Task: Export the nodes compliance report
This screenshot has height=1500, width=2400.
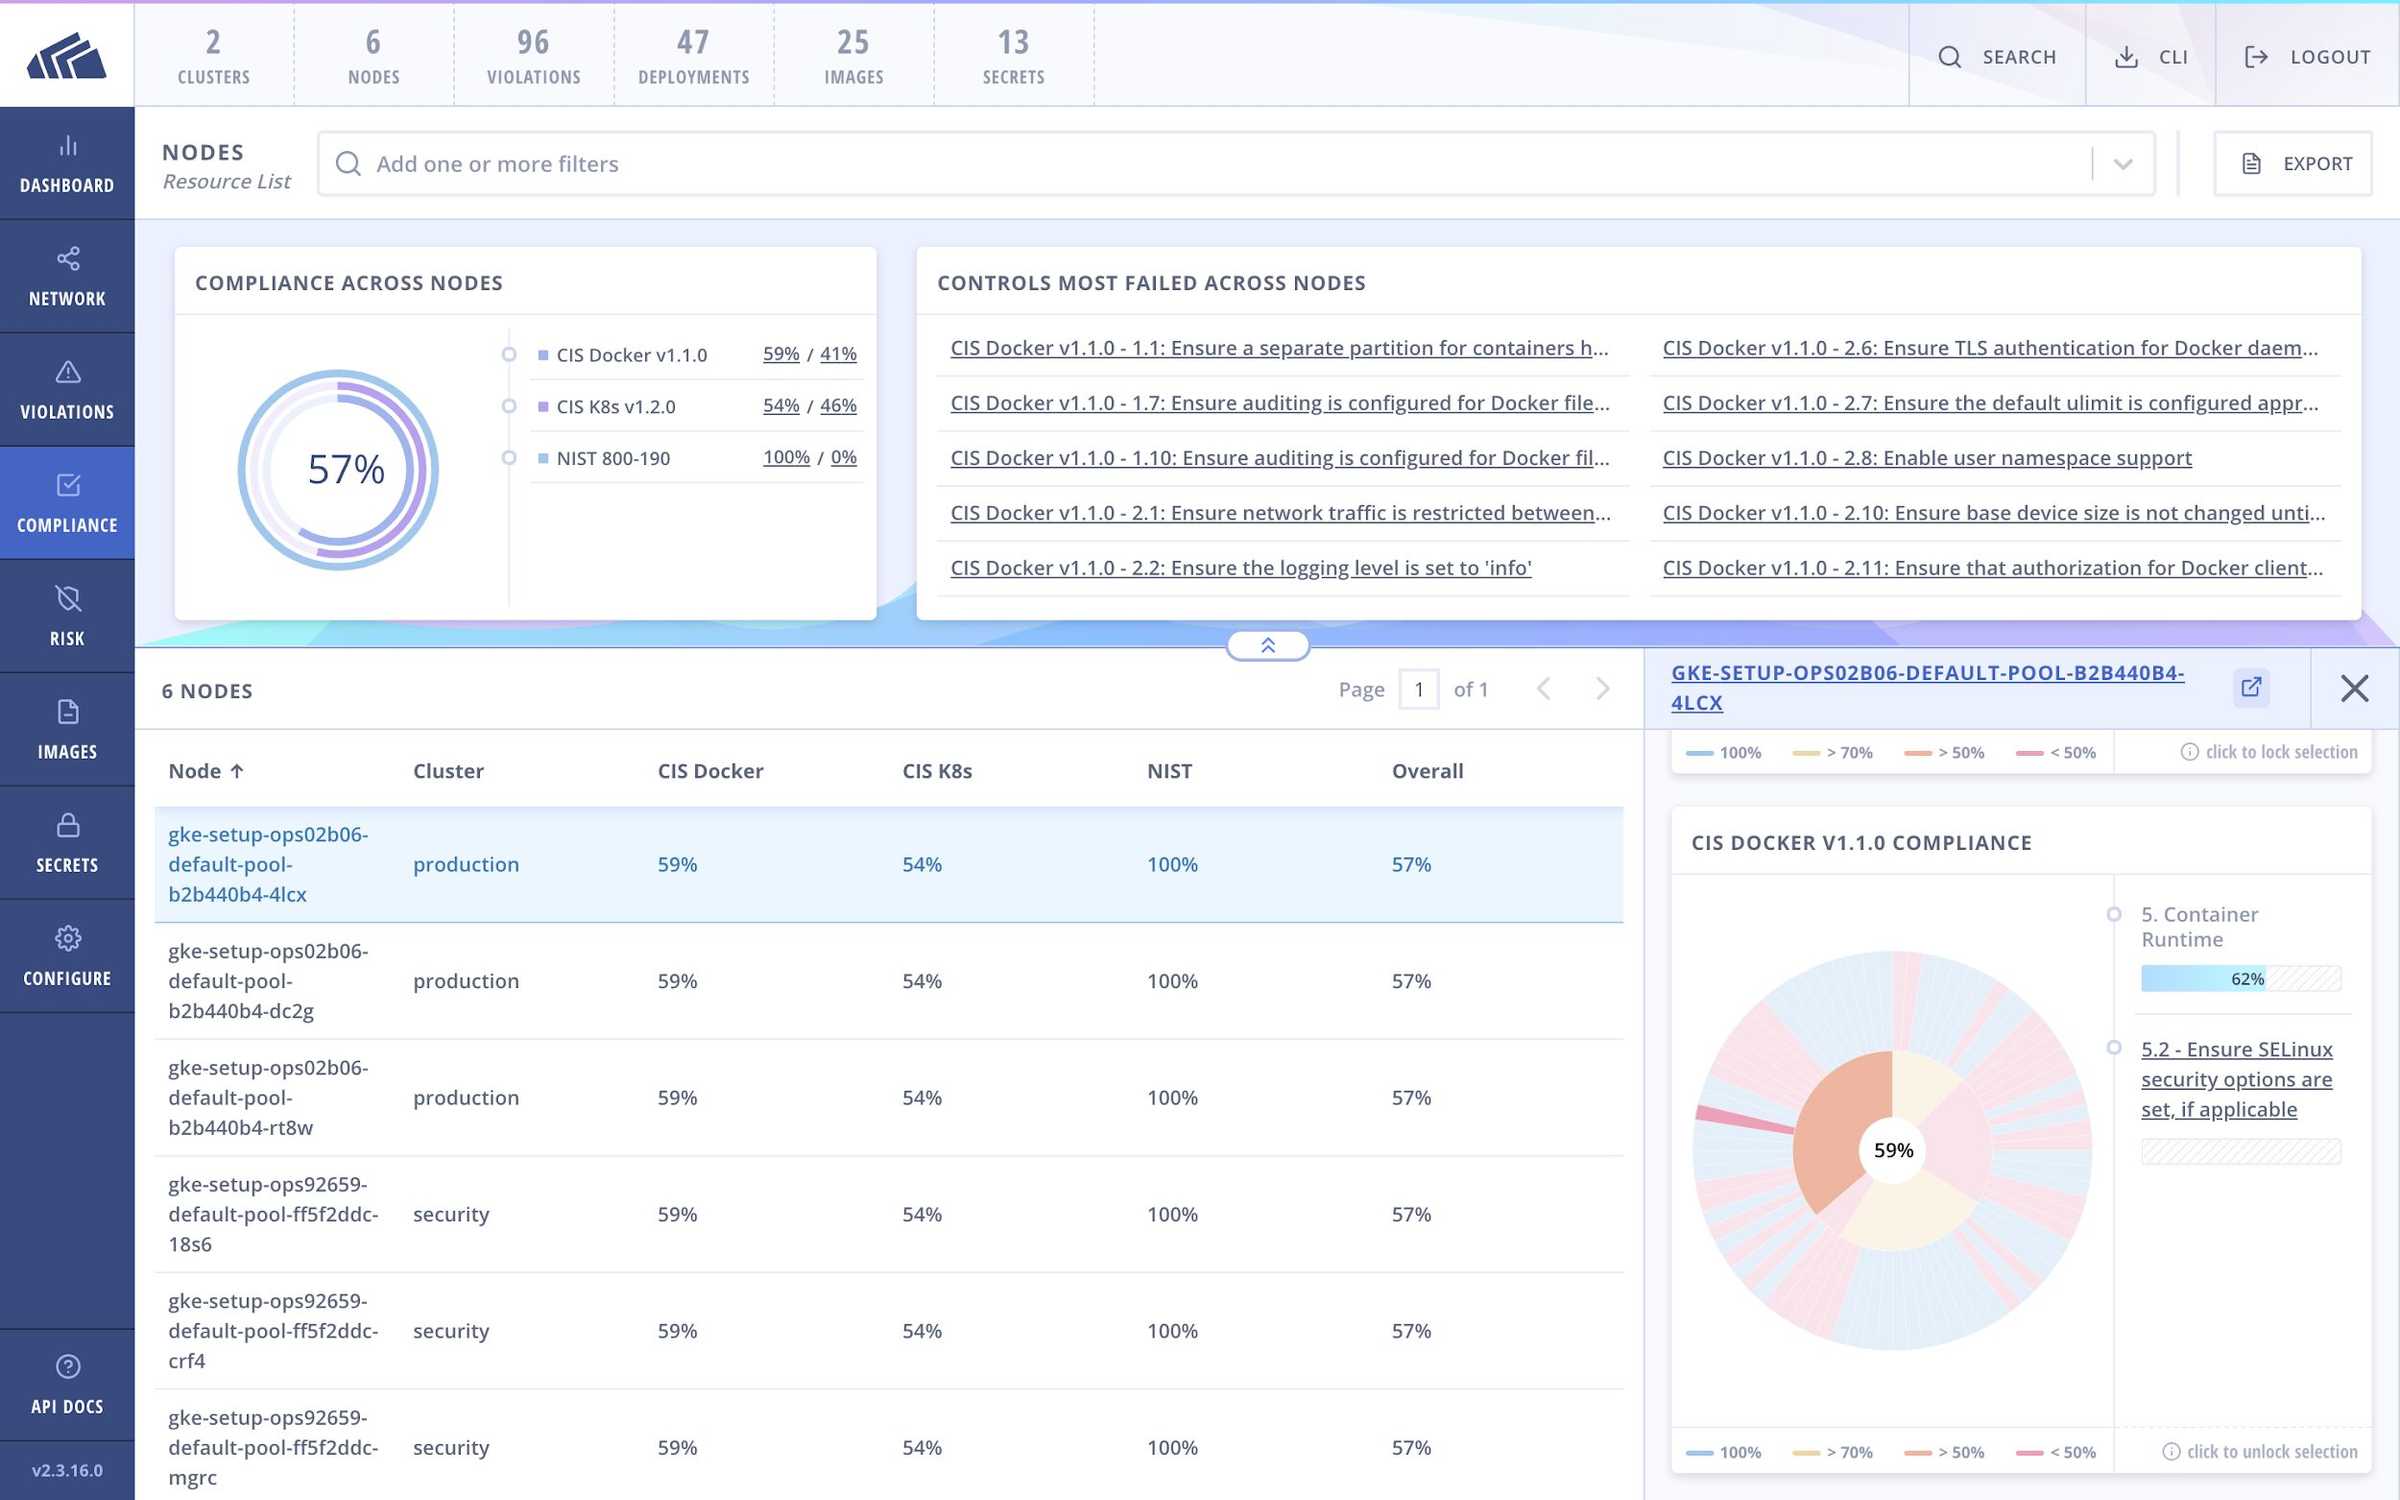Action: click(x=2293, y=164)
